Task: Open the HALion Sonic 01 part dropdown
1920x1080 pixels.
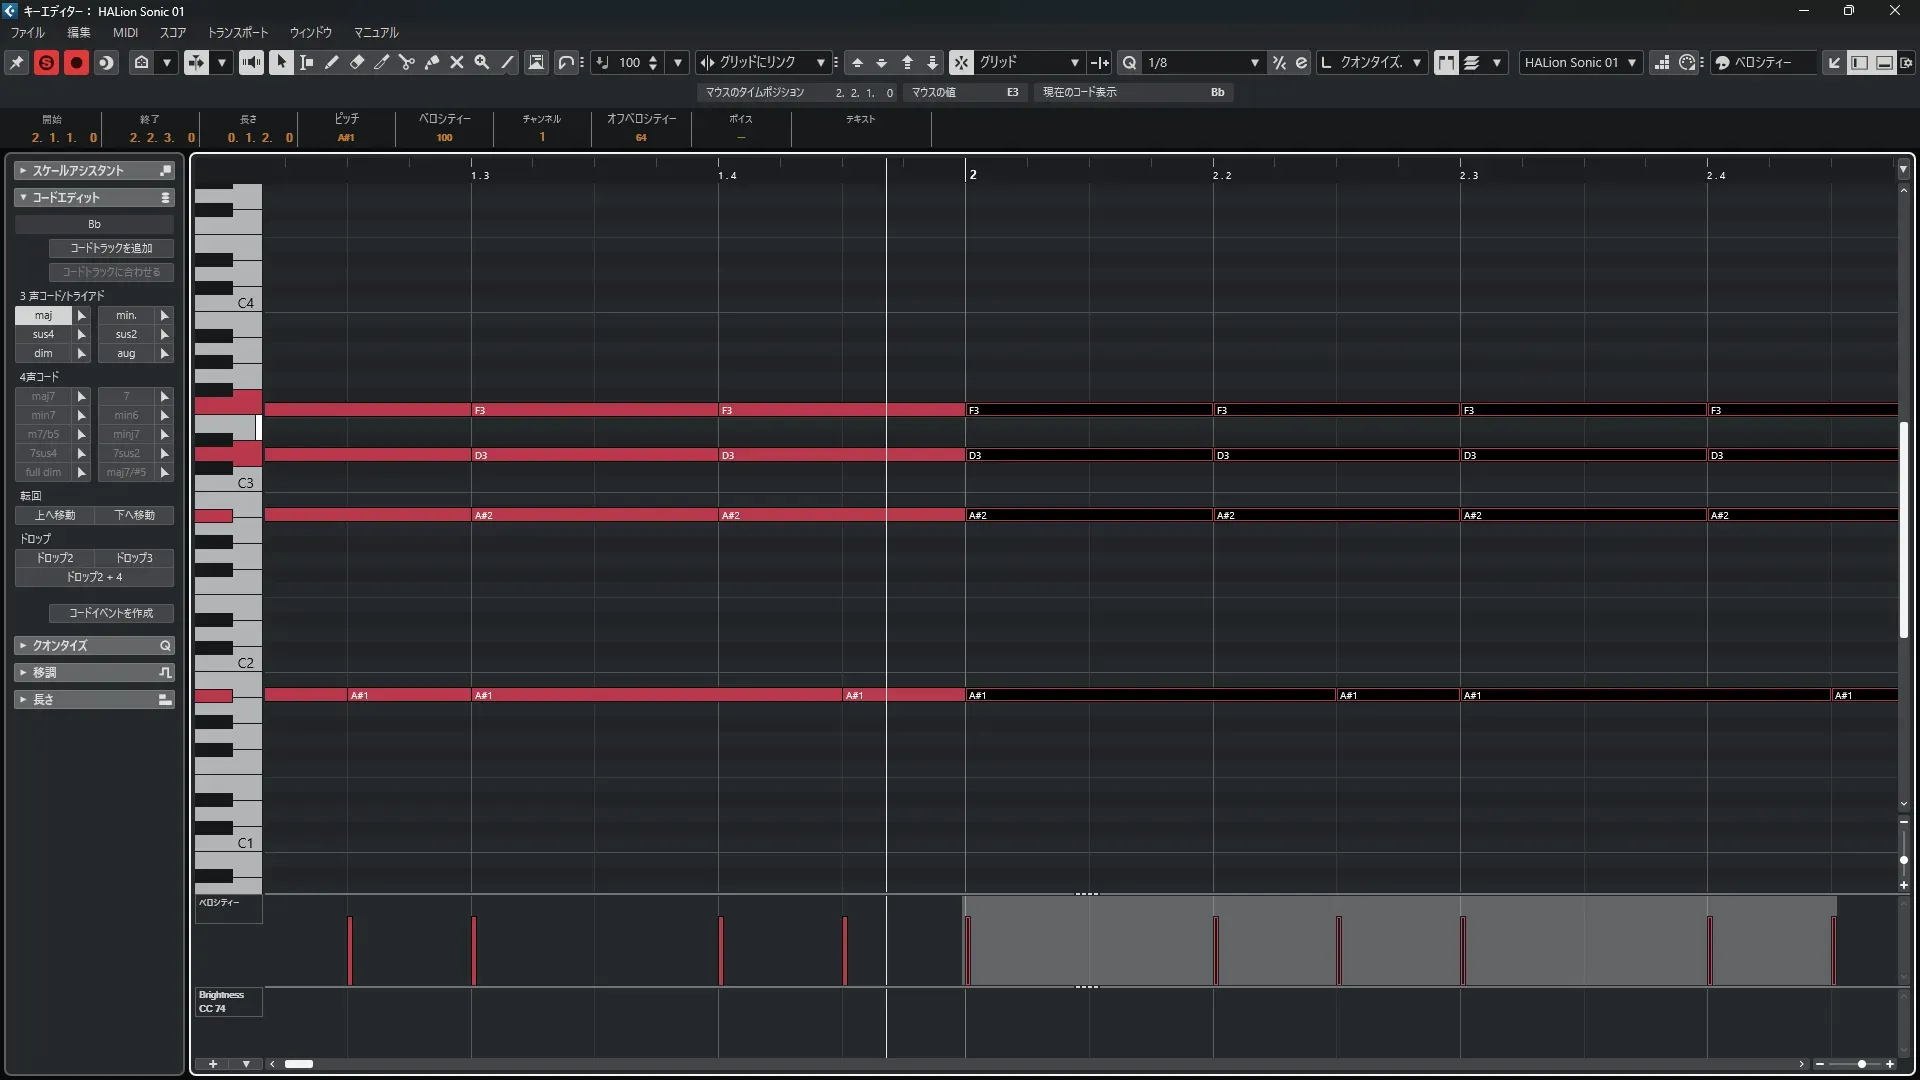Action: pos(1580,62)
